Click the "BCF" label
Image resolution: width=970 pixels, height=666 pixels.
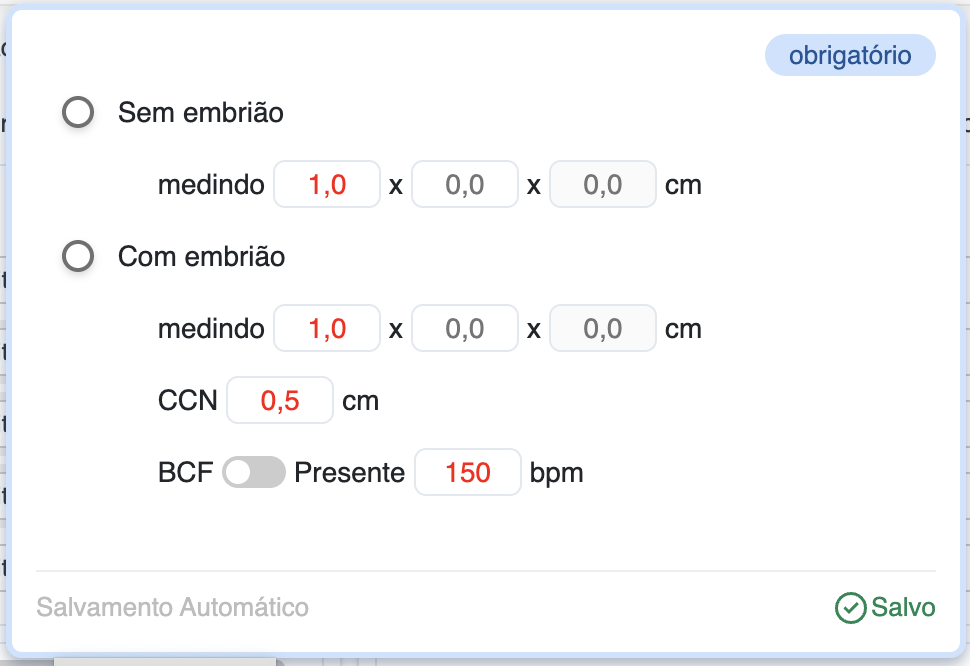[x=186, y=473]
